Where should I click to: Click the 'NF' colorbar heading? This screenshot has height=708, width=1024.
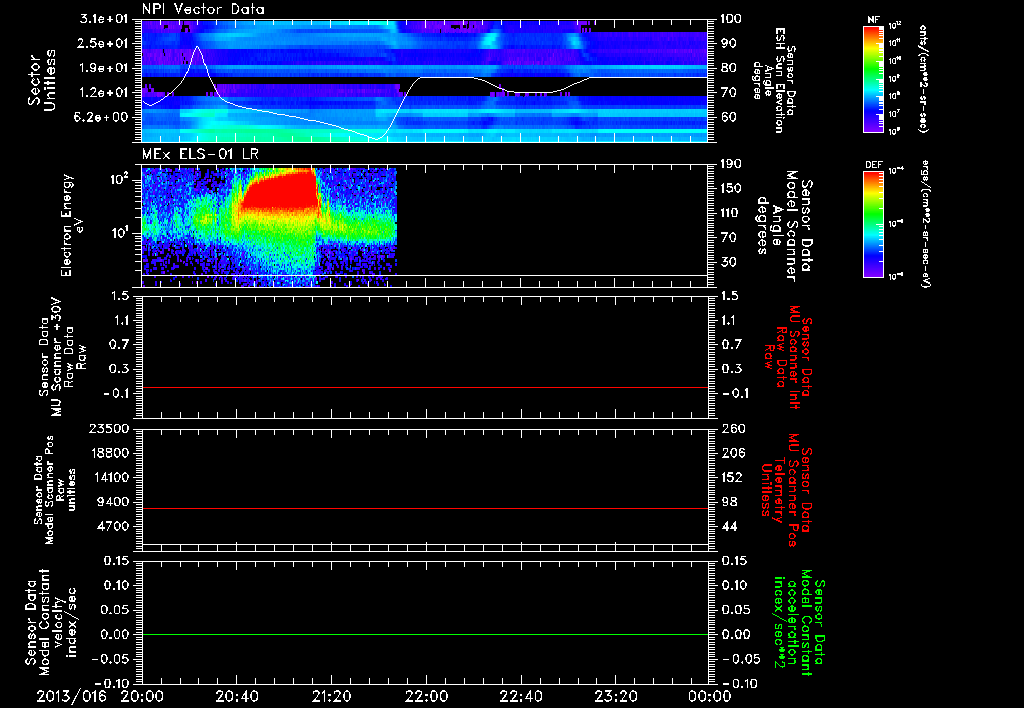click(874, 20)
